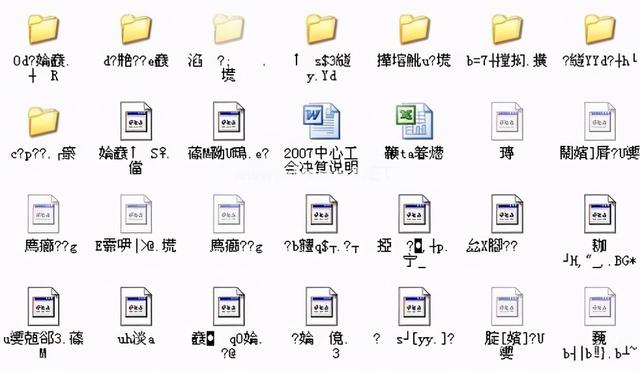The image size is (640, 371).
Task: Select the file with "卄p." in its name
Action: [x=414, y=214]
